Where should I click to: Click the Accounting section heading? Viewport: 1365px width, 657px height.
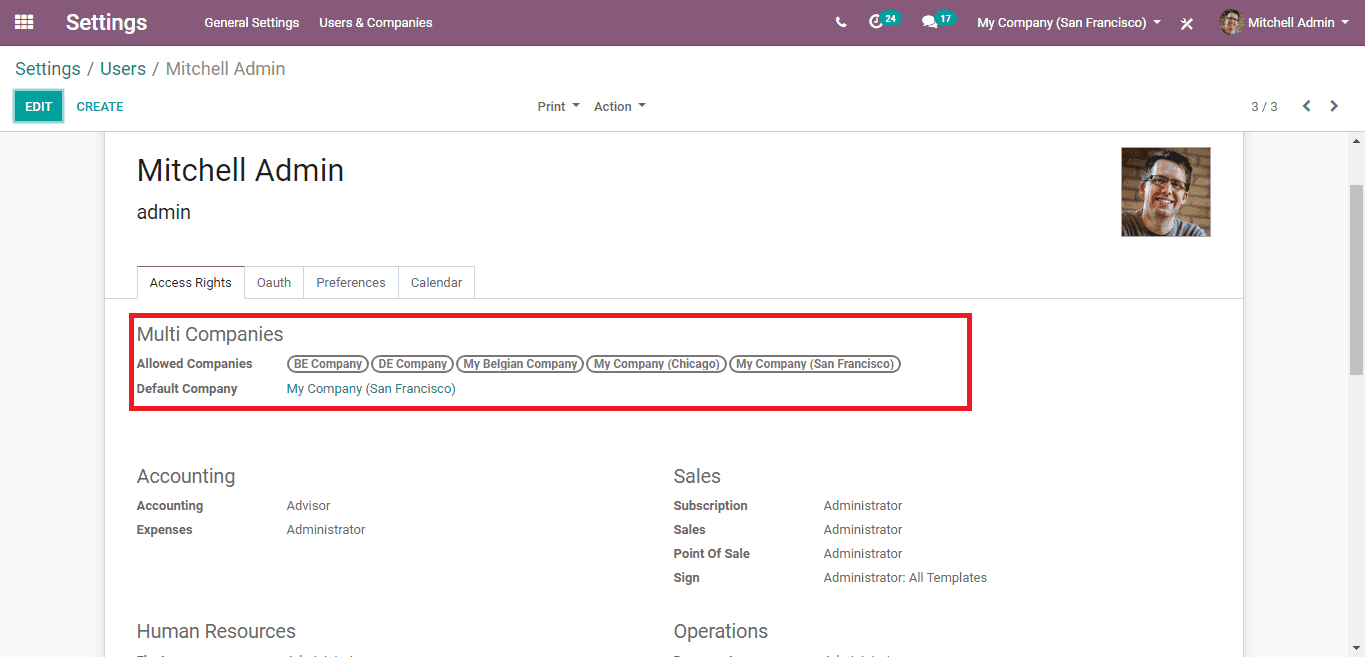[x=186, y=477]
